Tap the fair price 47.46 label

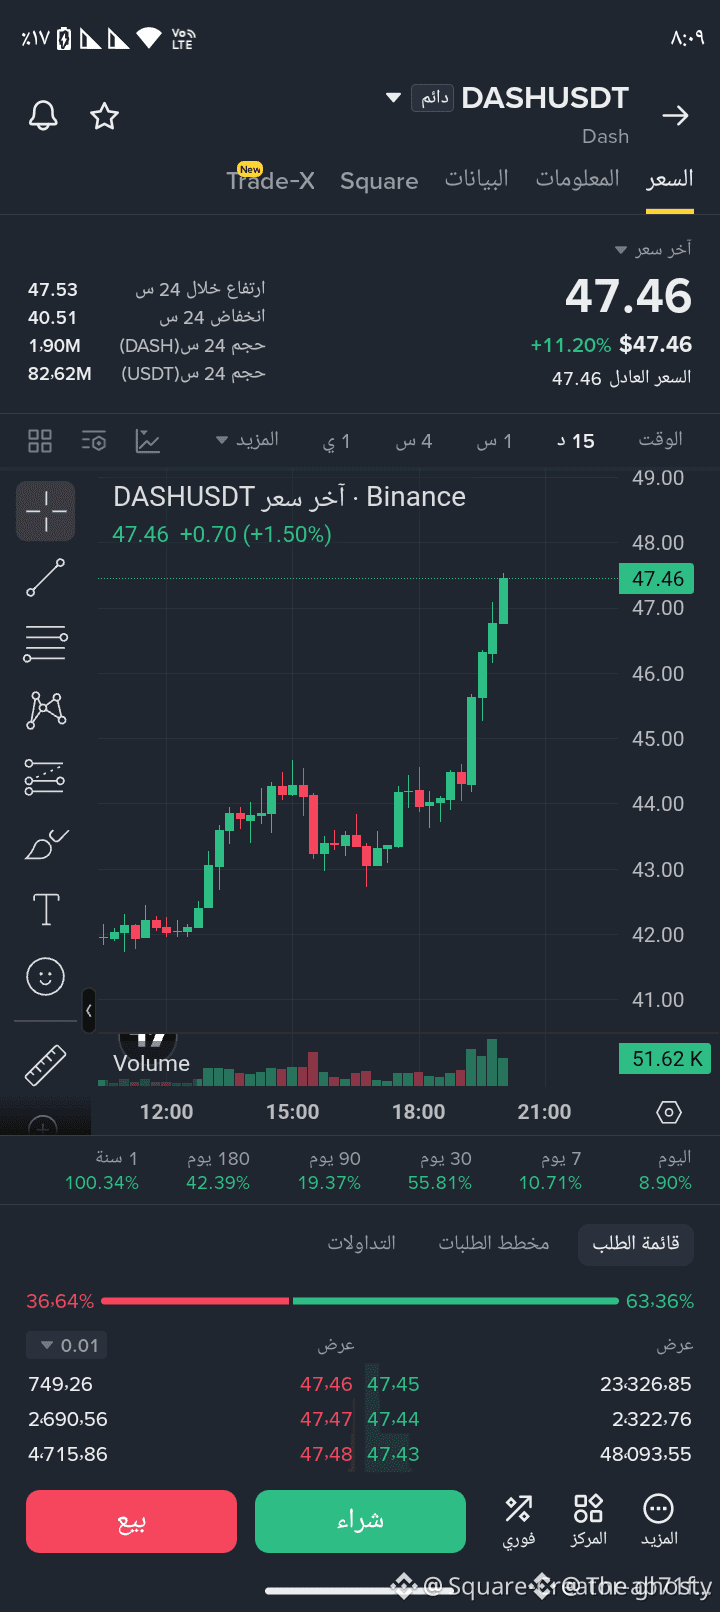coord(622,379)
